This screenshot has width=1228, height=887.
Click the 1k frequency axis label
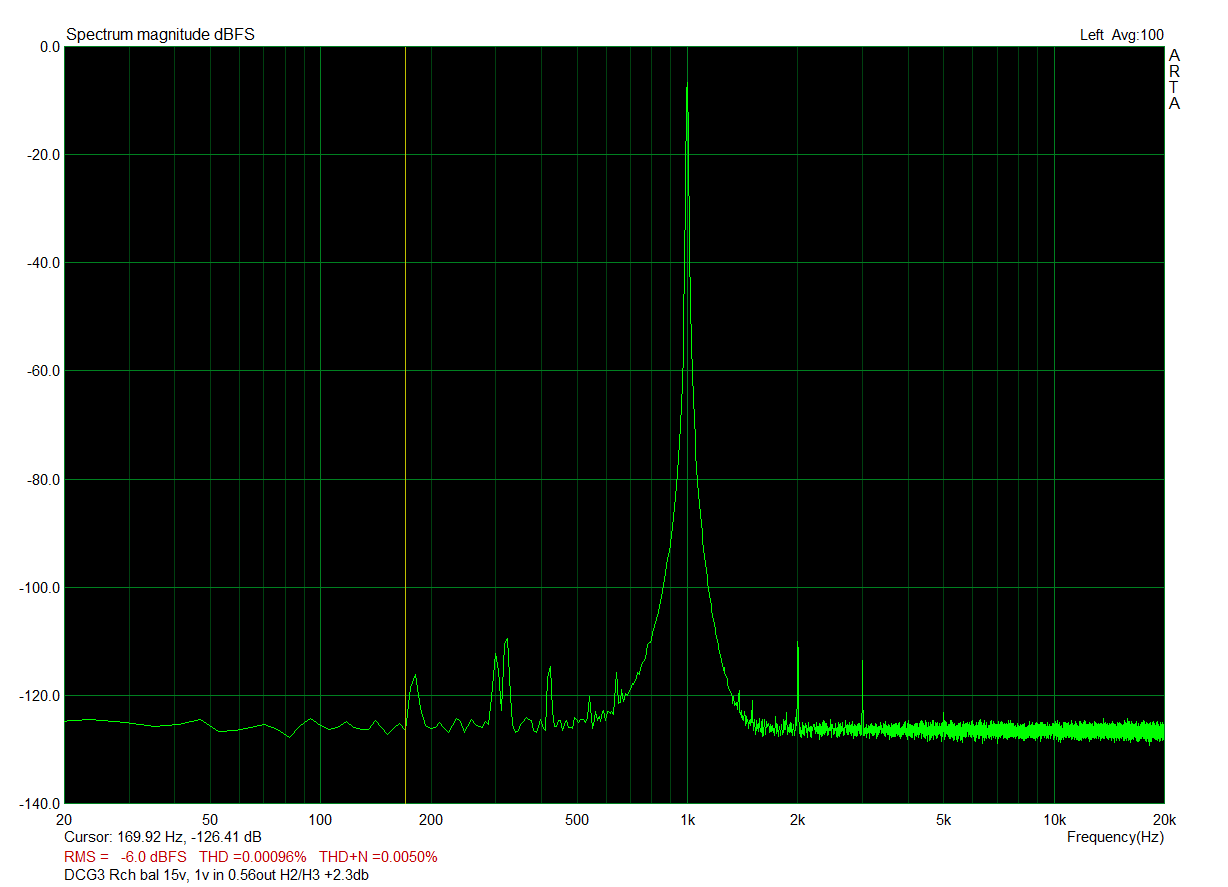pyautogui.click(x=687, y=820)
